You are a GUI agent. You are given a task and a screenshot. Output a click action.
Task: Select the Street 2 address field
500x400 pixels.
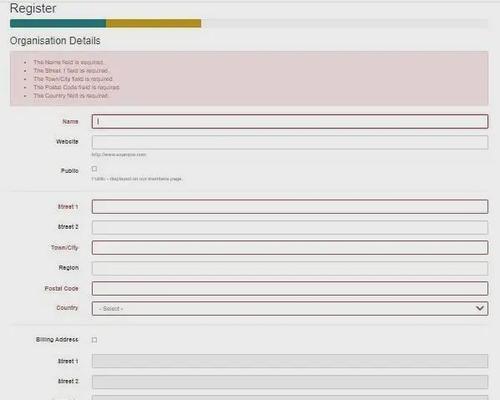click(290, 227)
